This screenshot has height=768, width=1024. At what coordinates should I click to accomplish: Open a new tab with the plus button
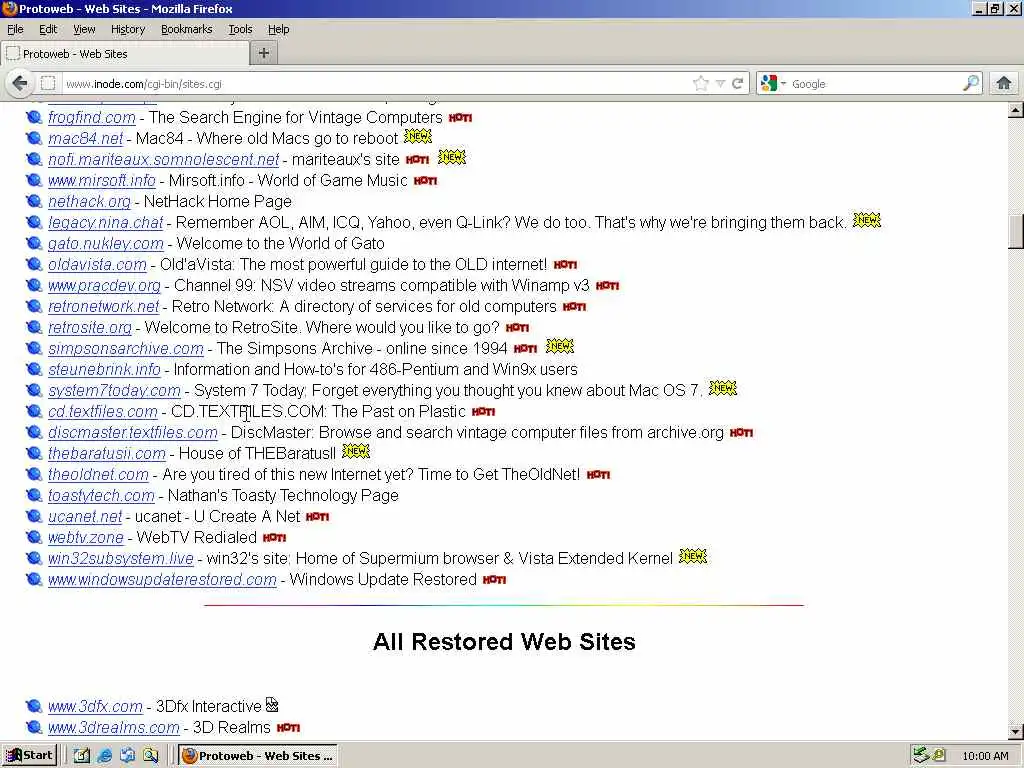[264, 54]
